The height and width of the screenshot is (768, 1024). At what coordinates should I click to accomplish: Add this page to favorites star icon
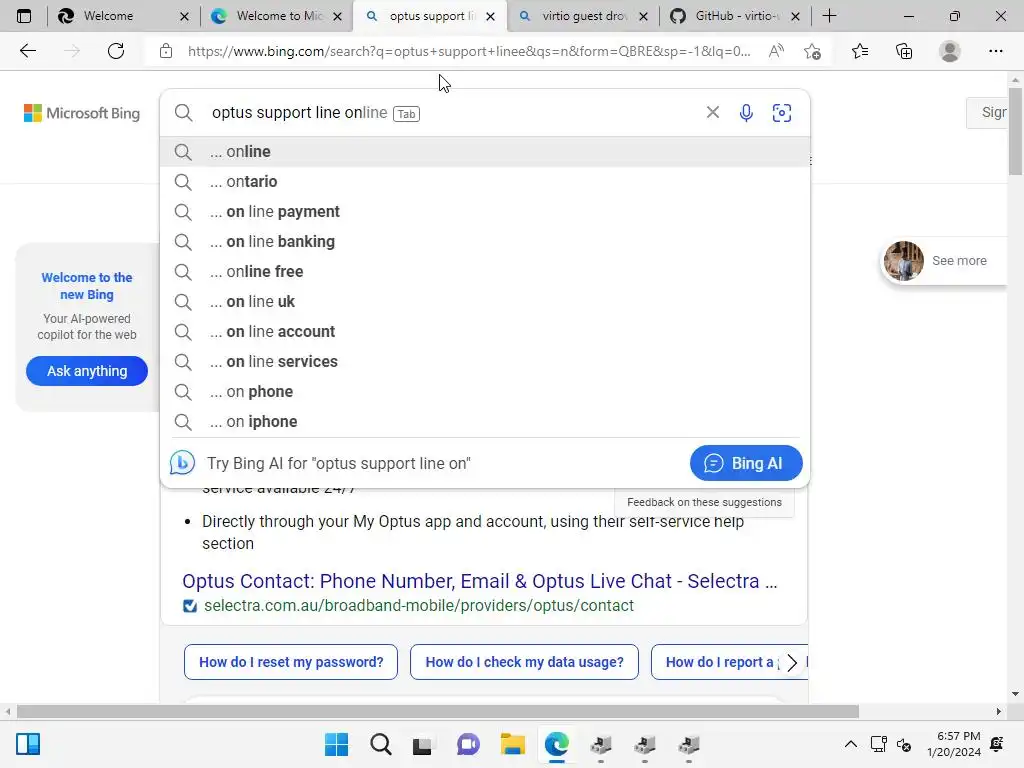pyautogui.click(x=812, y=51)
